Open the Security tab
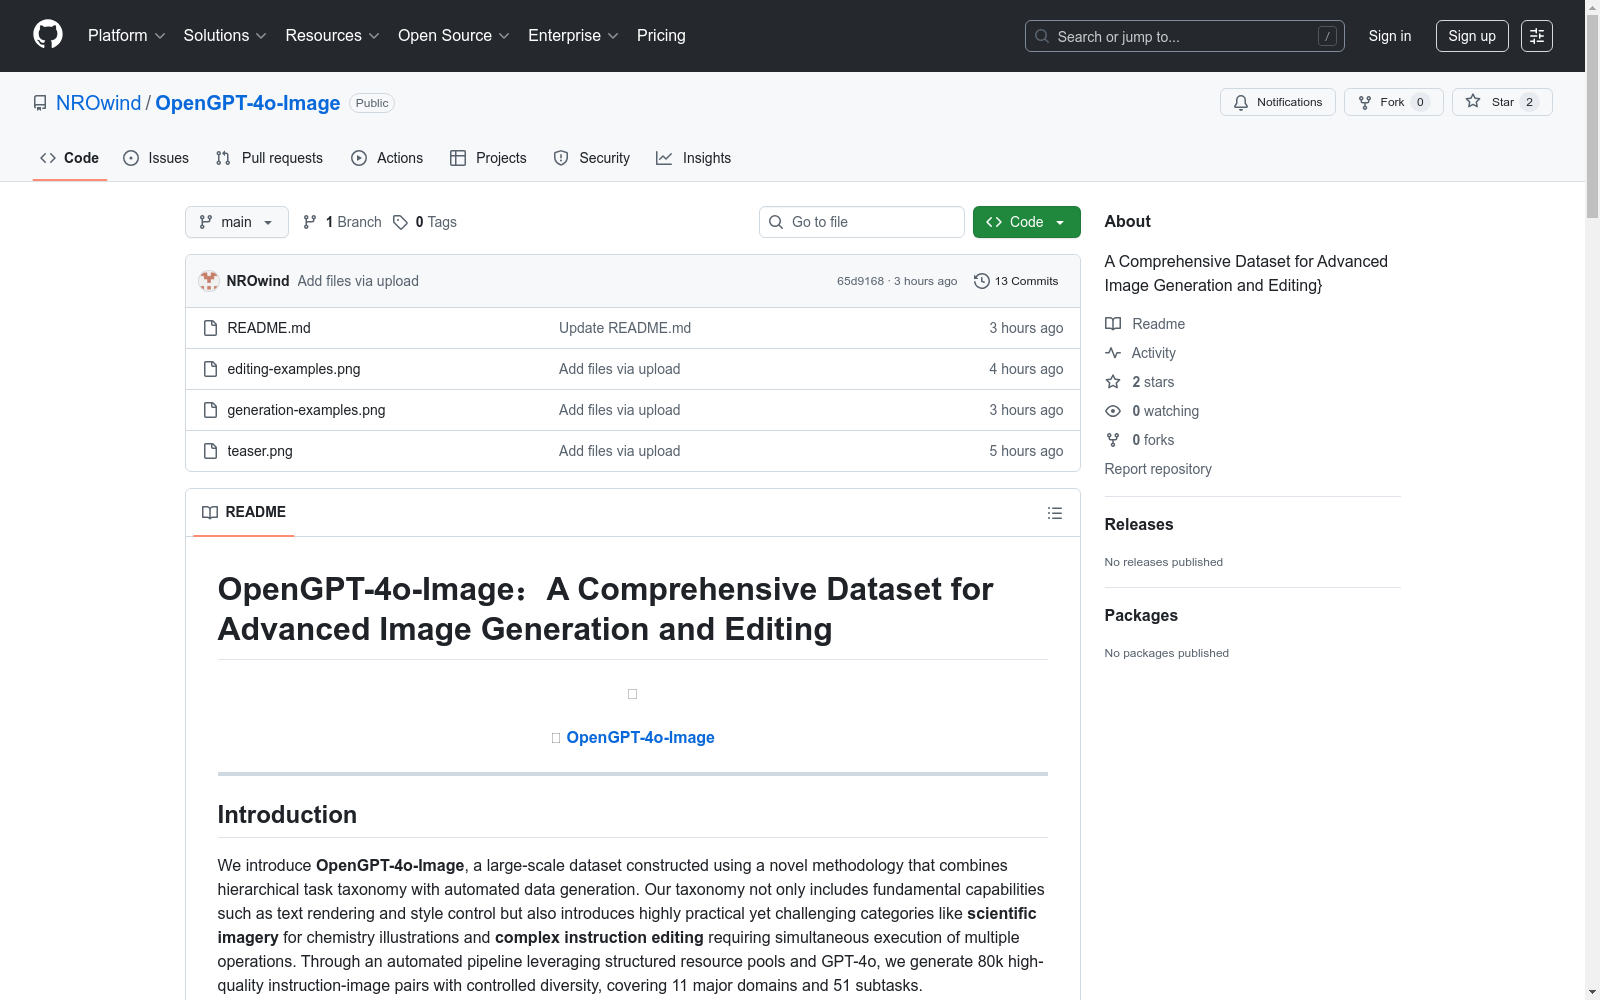Image resolution: width=1600 pixels, height=1000 pixels. pos(592,158)
